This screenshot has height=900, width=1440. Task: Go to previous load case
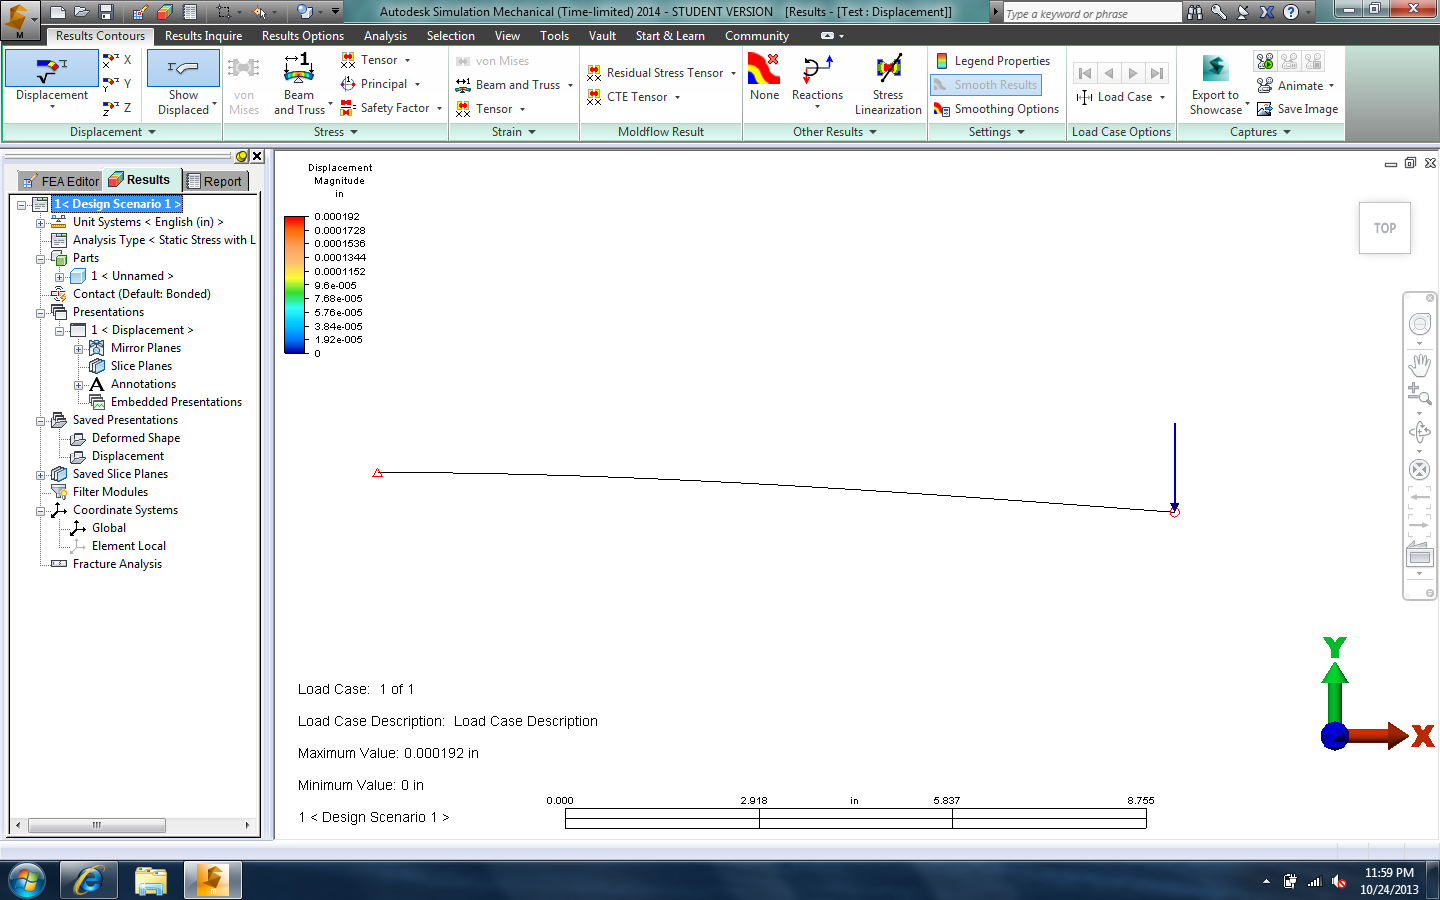[1109, 73]
